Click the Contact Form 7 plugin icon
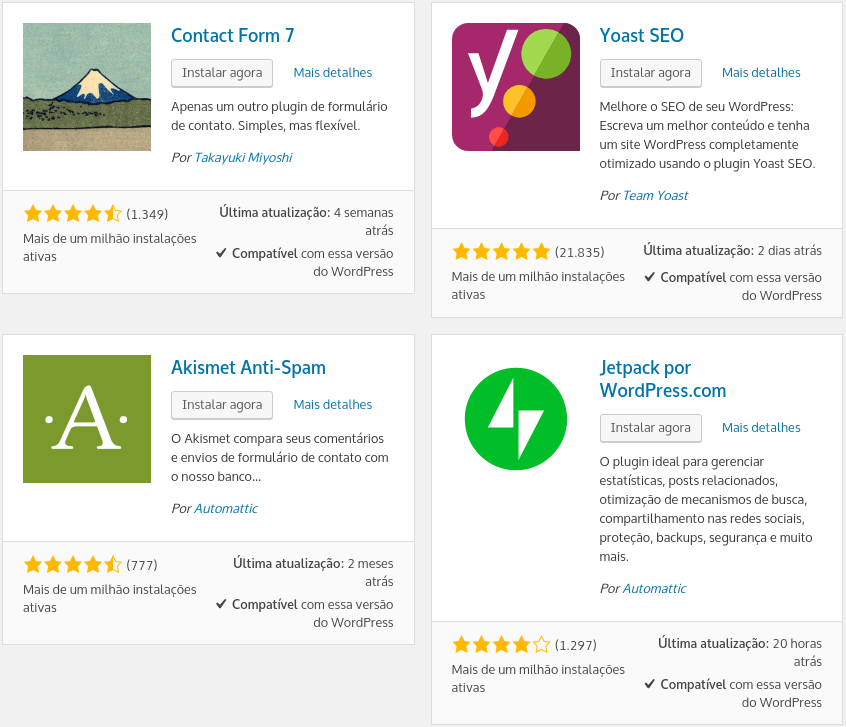This screenshot has height=727, width=846. 86,87
